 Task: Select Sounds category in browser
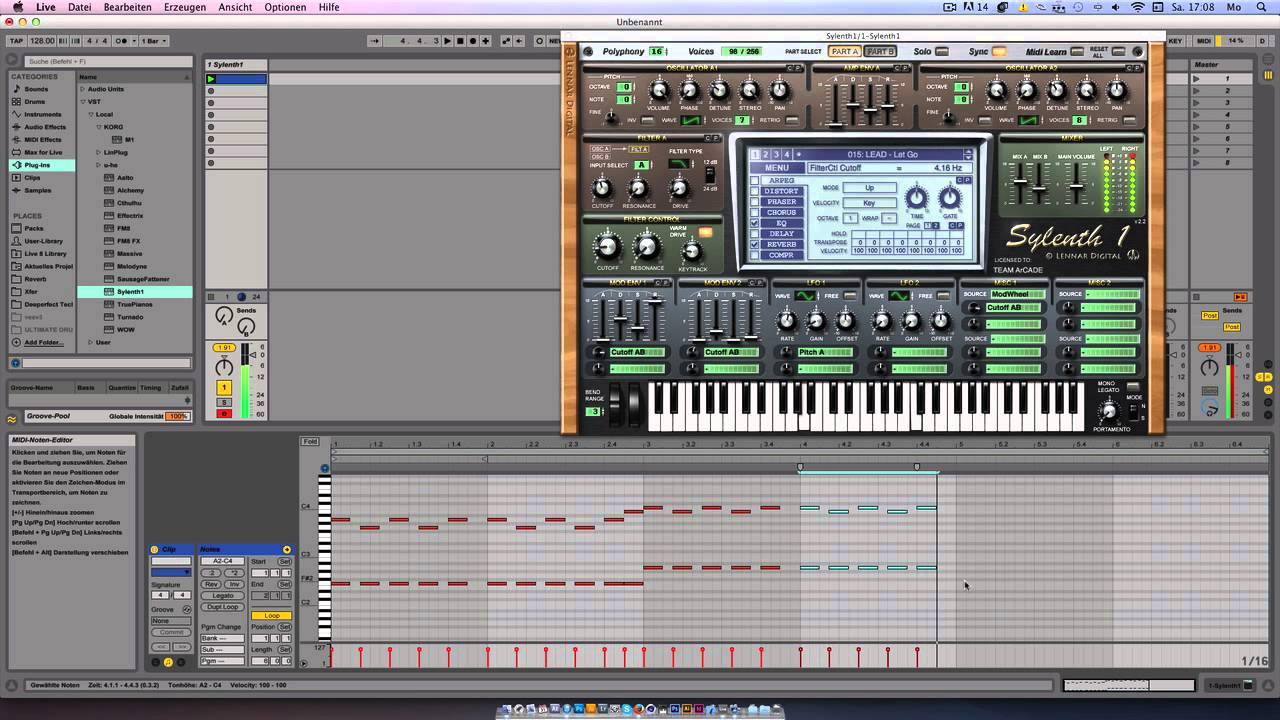pos(36,89)
